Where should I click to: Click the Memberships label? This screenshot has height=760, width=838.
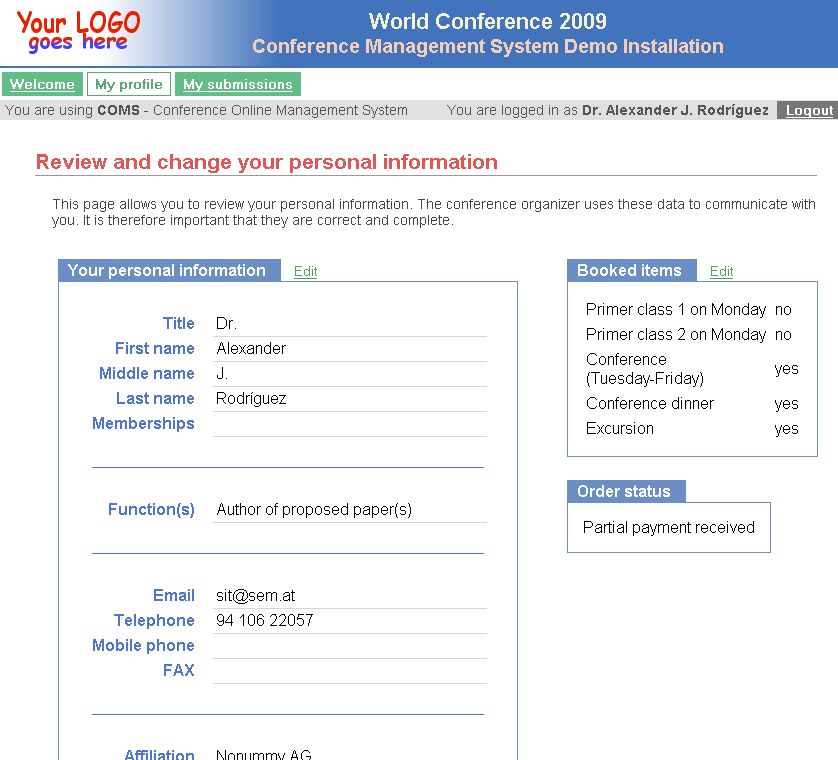coord(143,423)
